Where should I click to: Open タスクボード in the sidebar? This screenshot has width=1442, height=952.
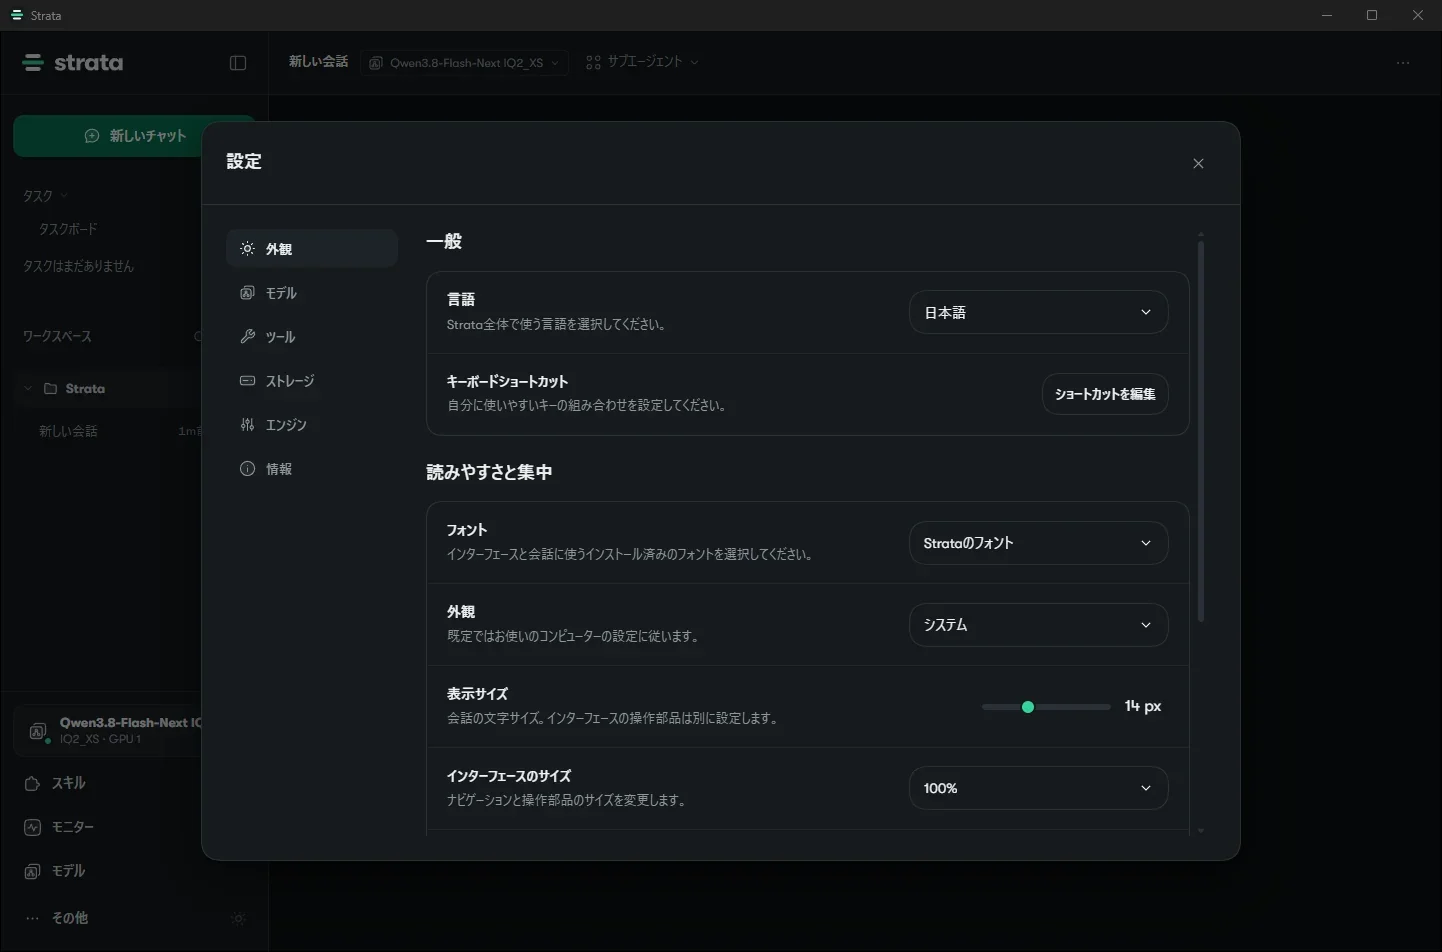pos(68,229)
